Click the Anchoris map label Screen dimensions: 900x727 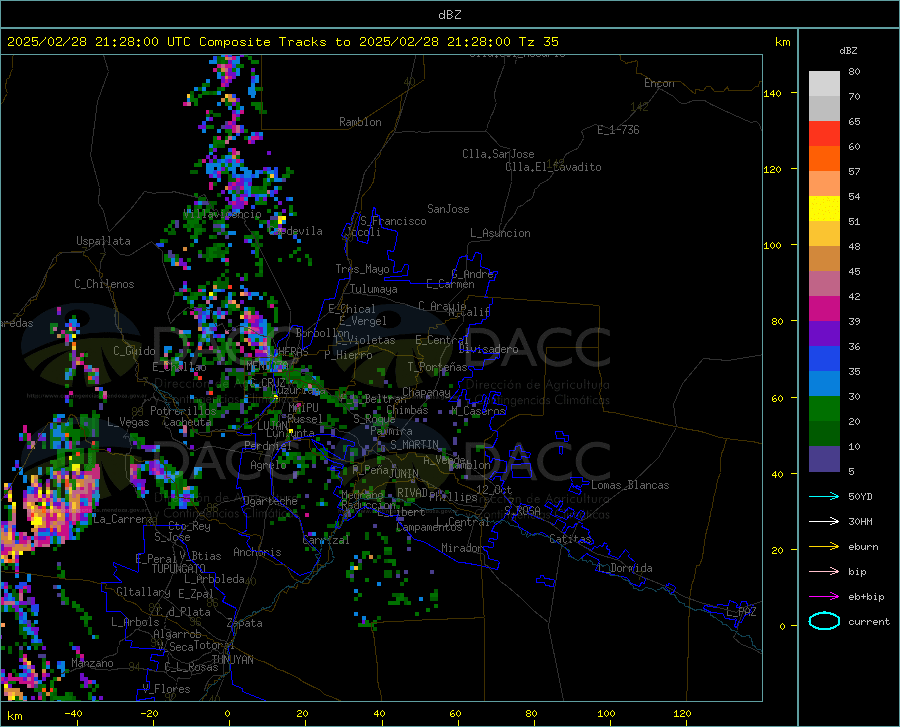pyautogui.click(x=257, y=552)
